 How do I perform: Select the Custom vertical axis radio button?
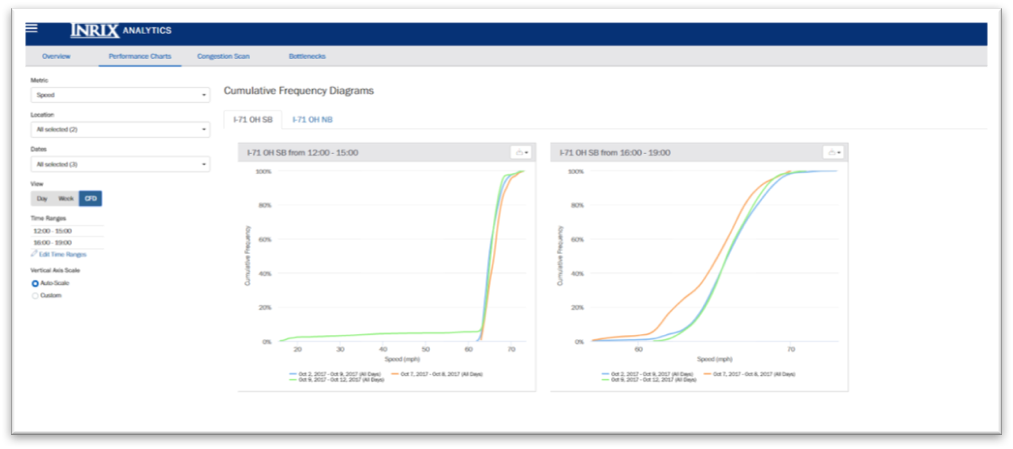[35, 295]
